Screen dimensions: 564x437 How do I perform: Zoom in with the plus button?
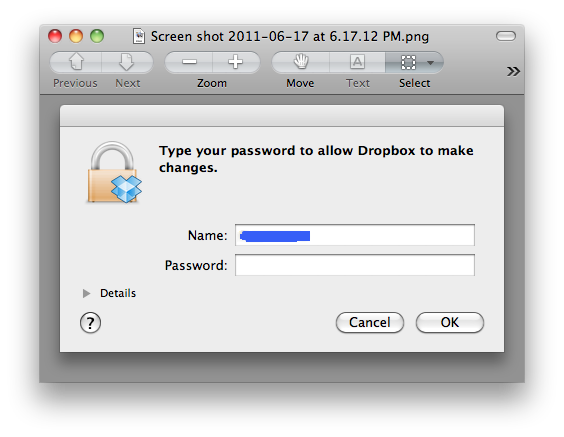click(236, 62)
